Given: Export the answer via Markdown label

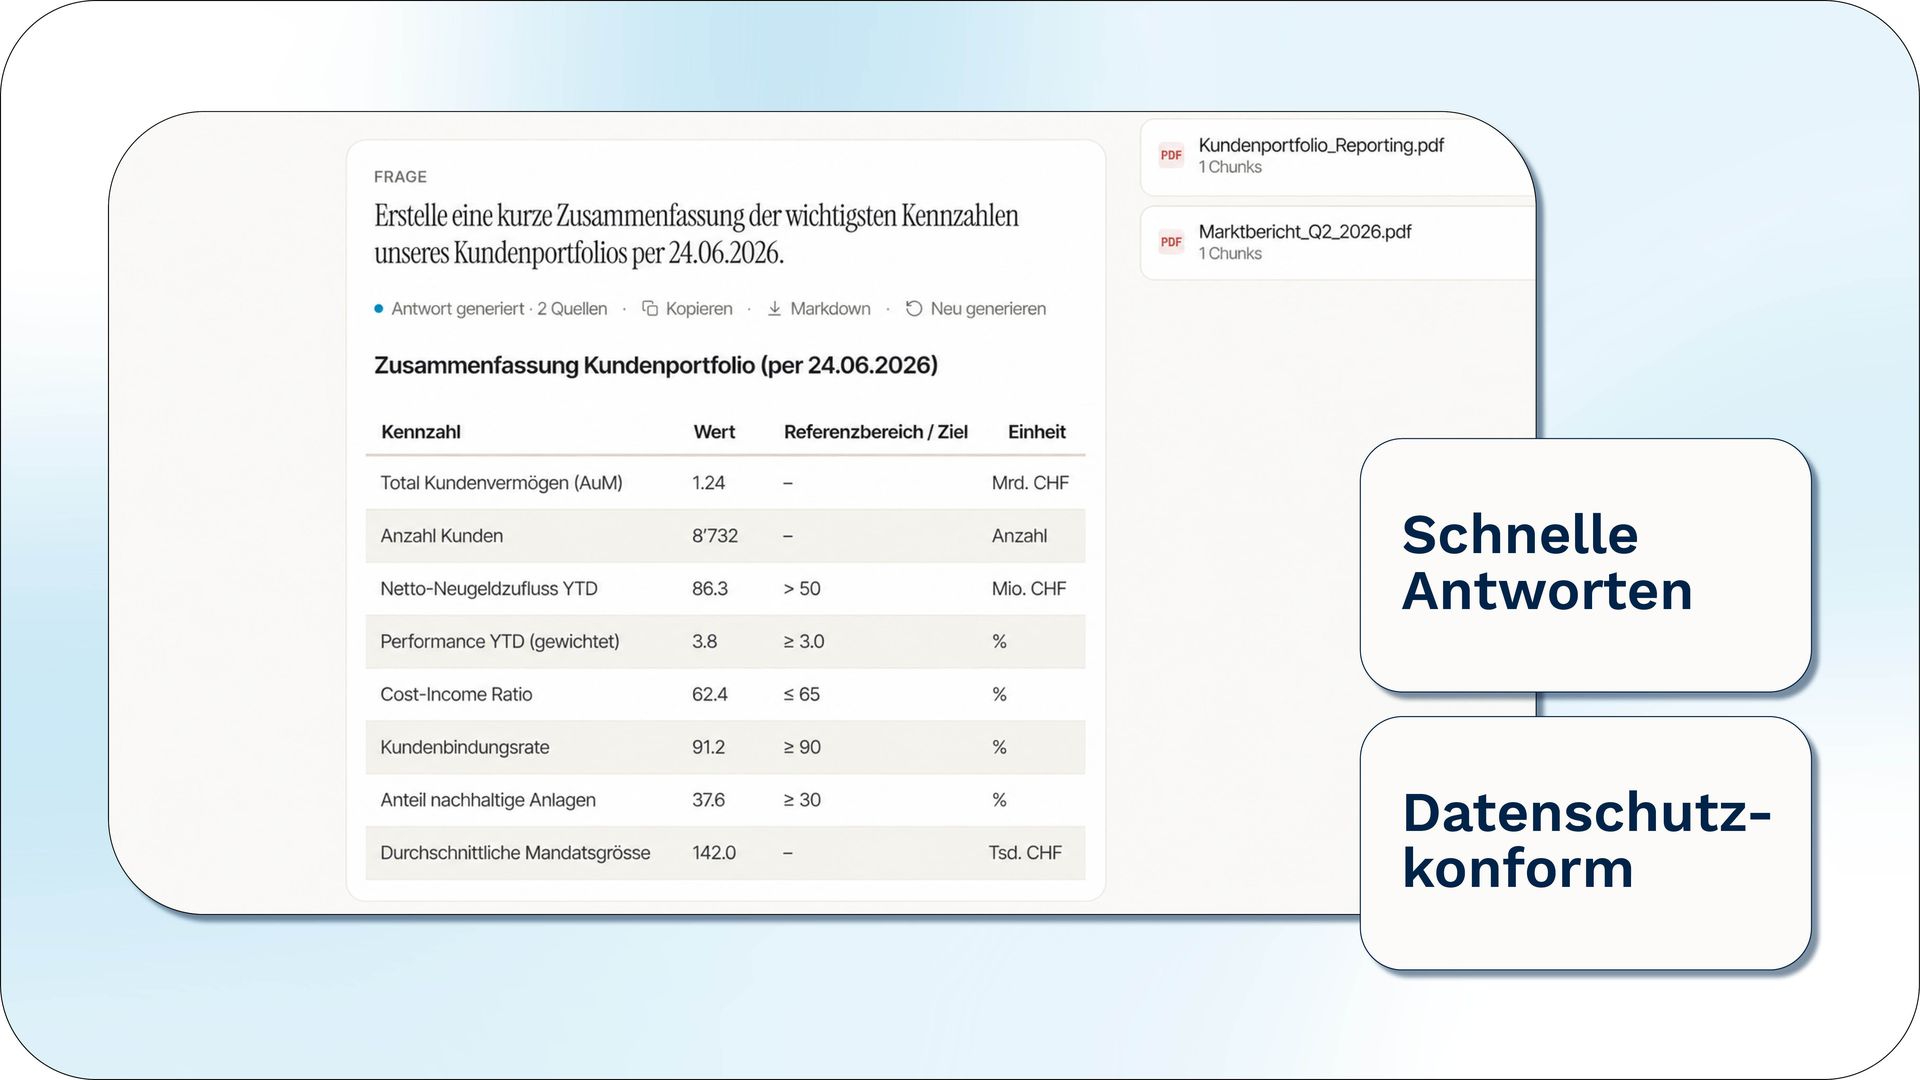Looking at the screenshot, I should click(830, 309).
